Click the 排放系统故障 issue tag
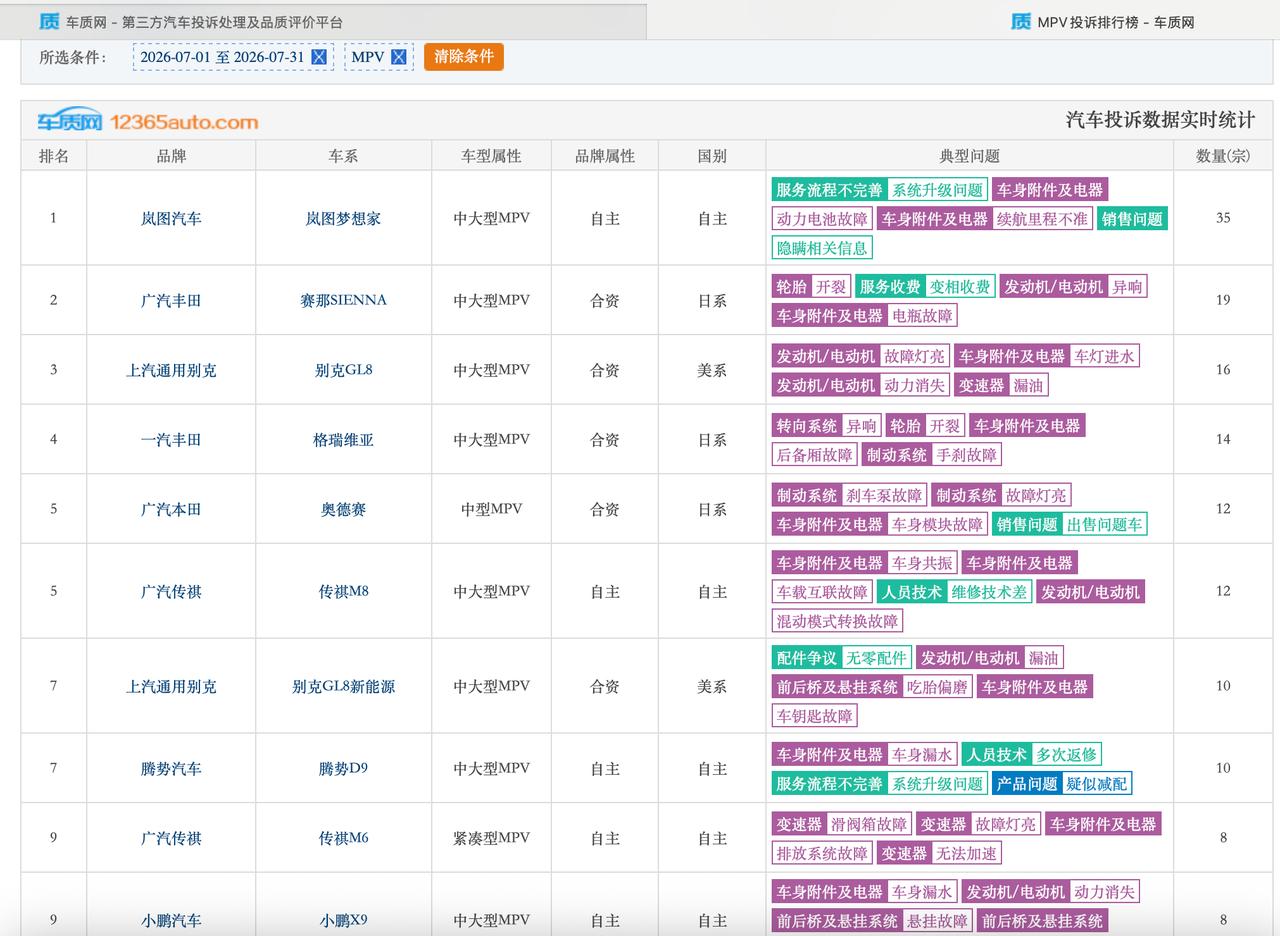This screenshot has height=936, width=1280. click(823, 853)
